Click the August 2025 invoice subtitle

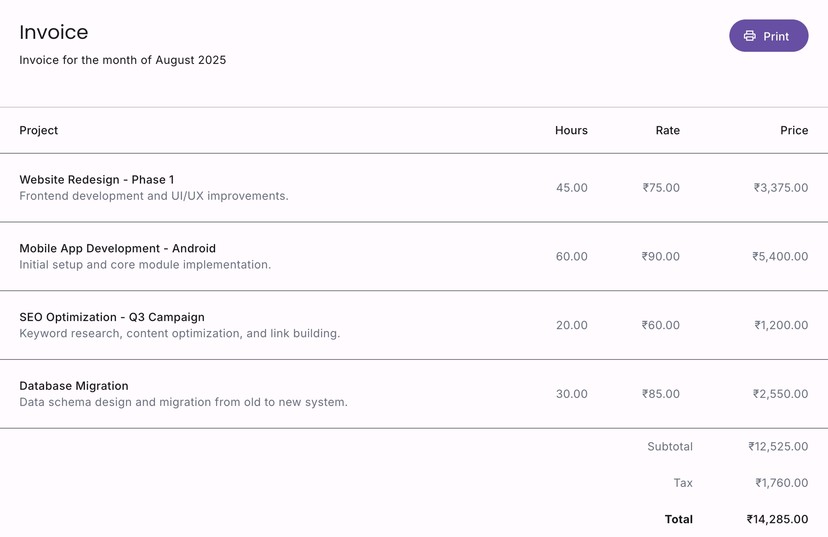[123, 60]
